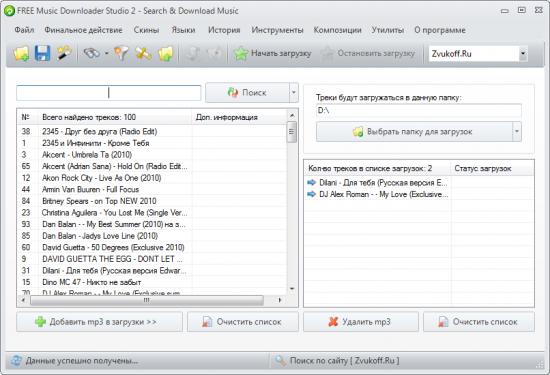Open the Композиции menu
550x375 pixels.
(337, 30)
